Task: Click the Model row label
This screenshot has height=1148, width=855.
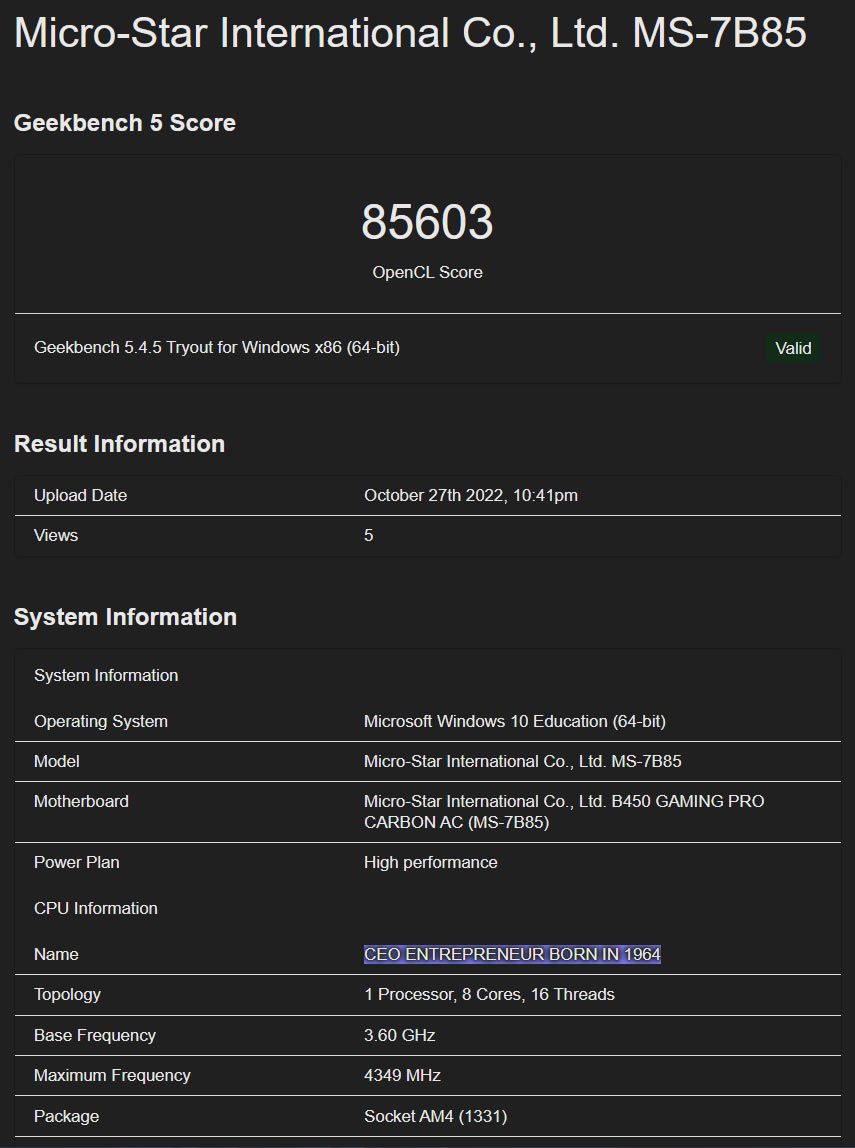Action: tap(57, 761)
